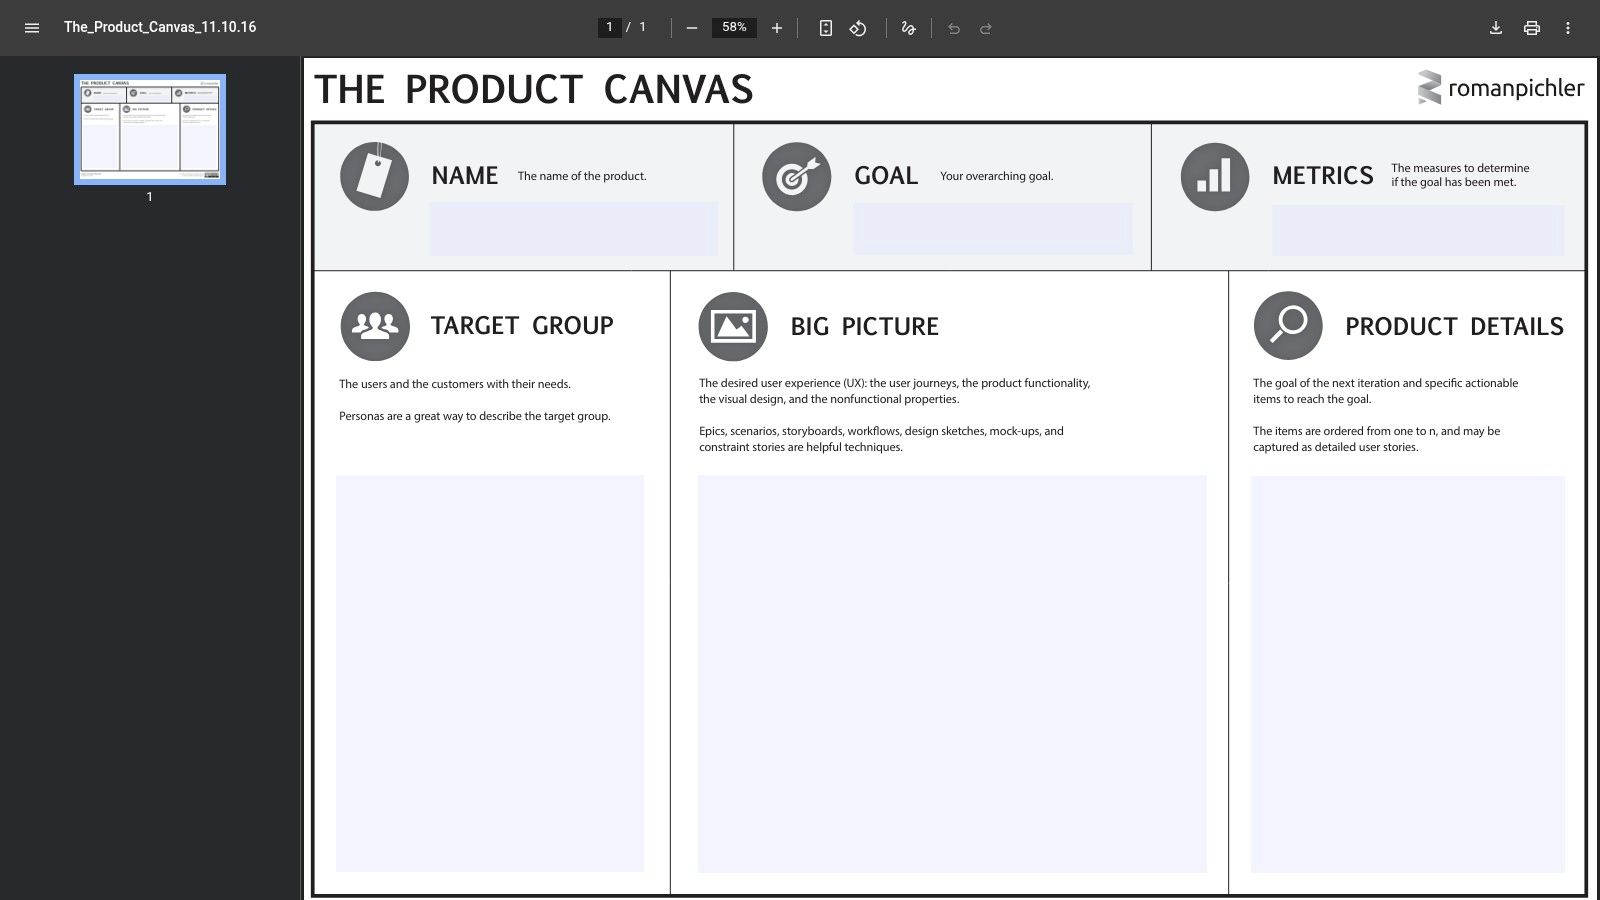The height and width of the screenshot is (900, 1600).
Task: Click the Product Details magnifier icon
Action: (1287, 325)
